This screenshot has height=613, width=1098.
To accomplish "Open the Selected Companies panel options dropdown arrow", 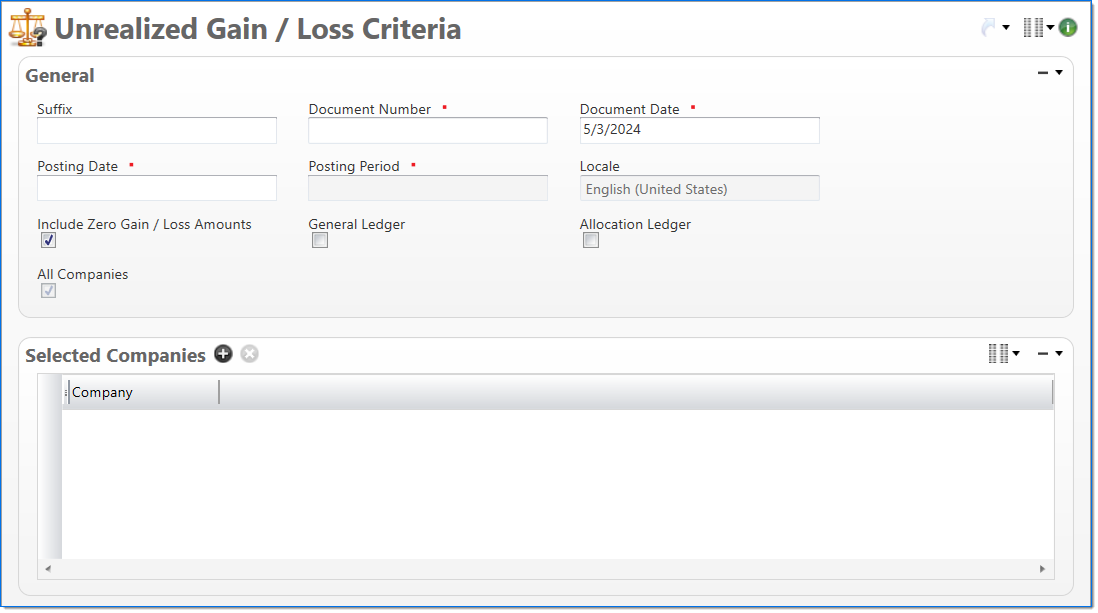I will [1059, 353].
